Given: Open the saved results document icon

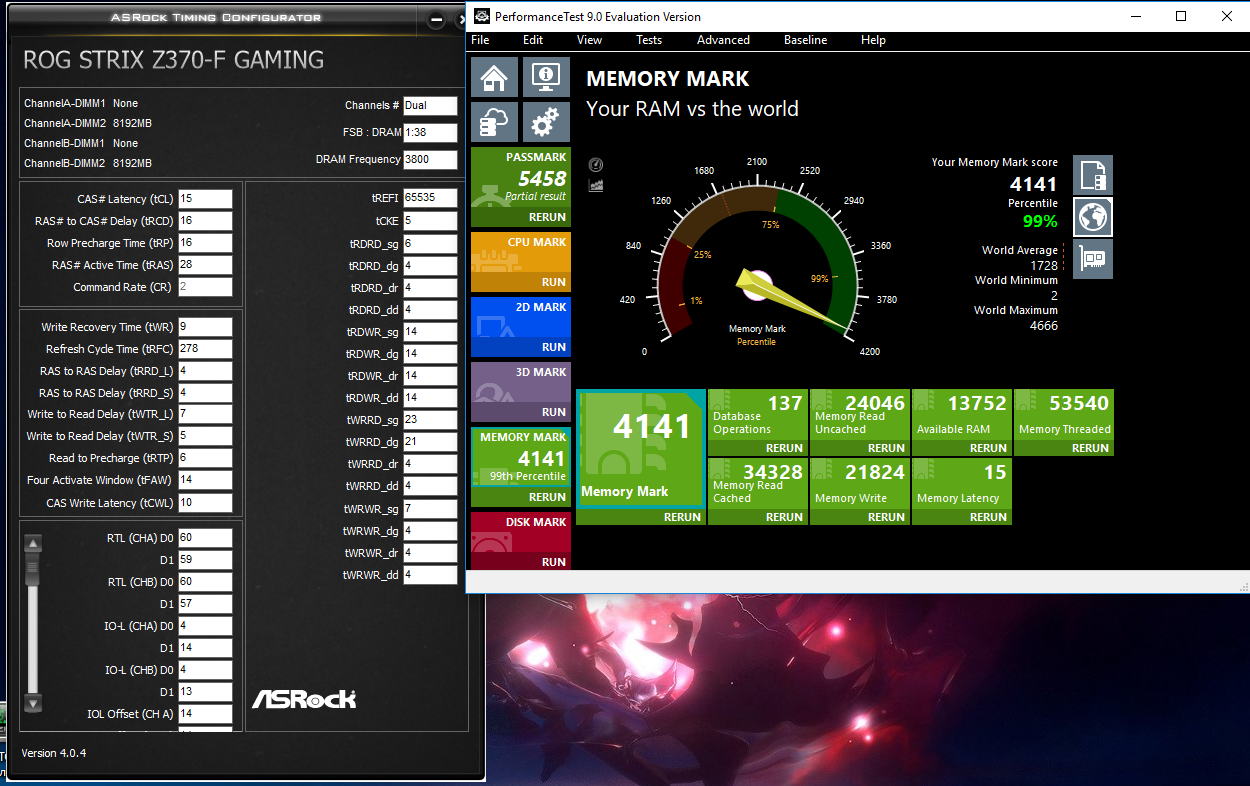Looking at the screenshot, I should pyautogui.click(x=1093, y=175).
